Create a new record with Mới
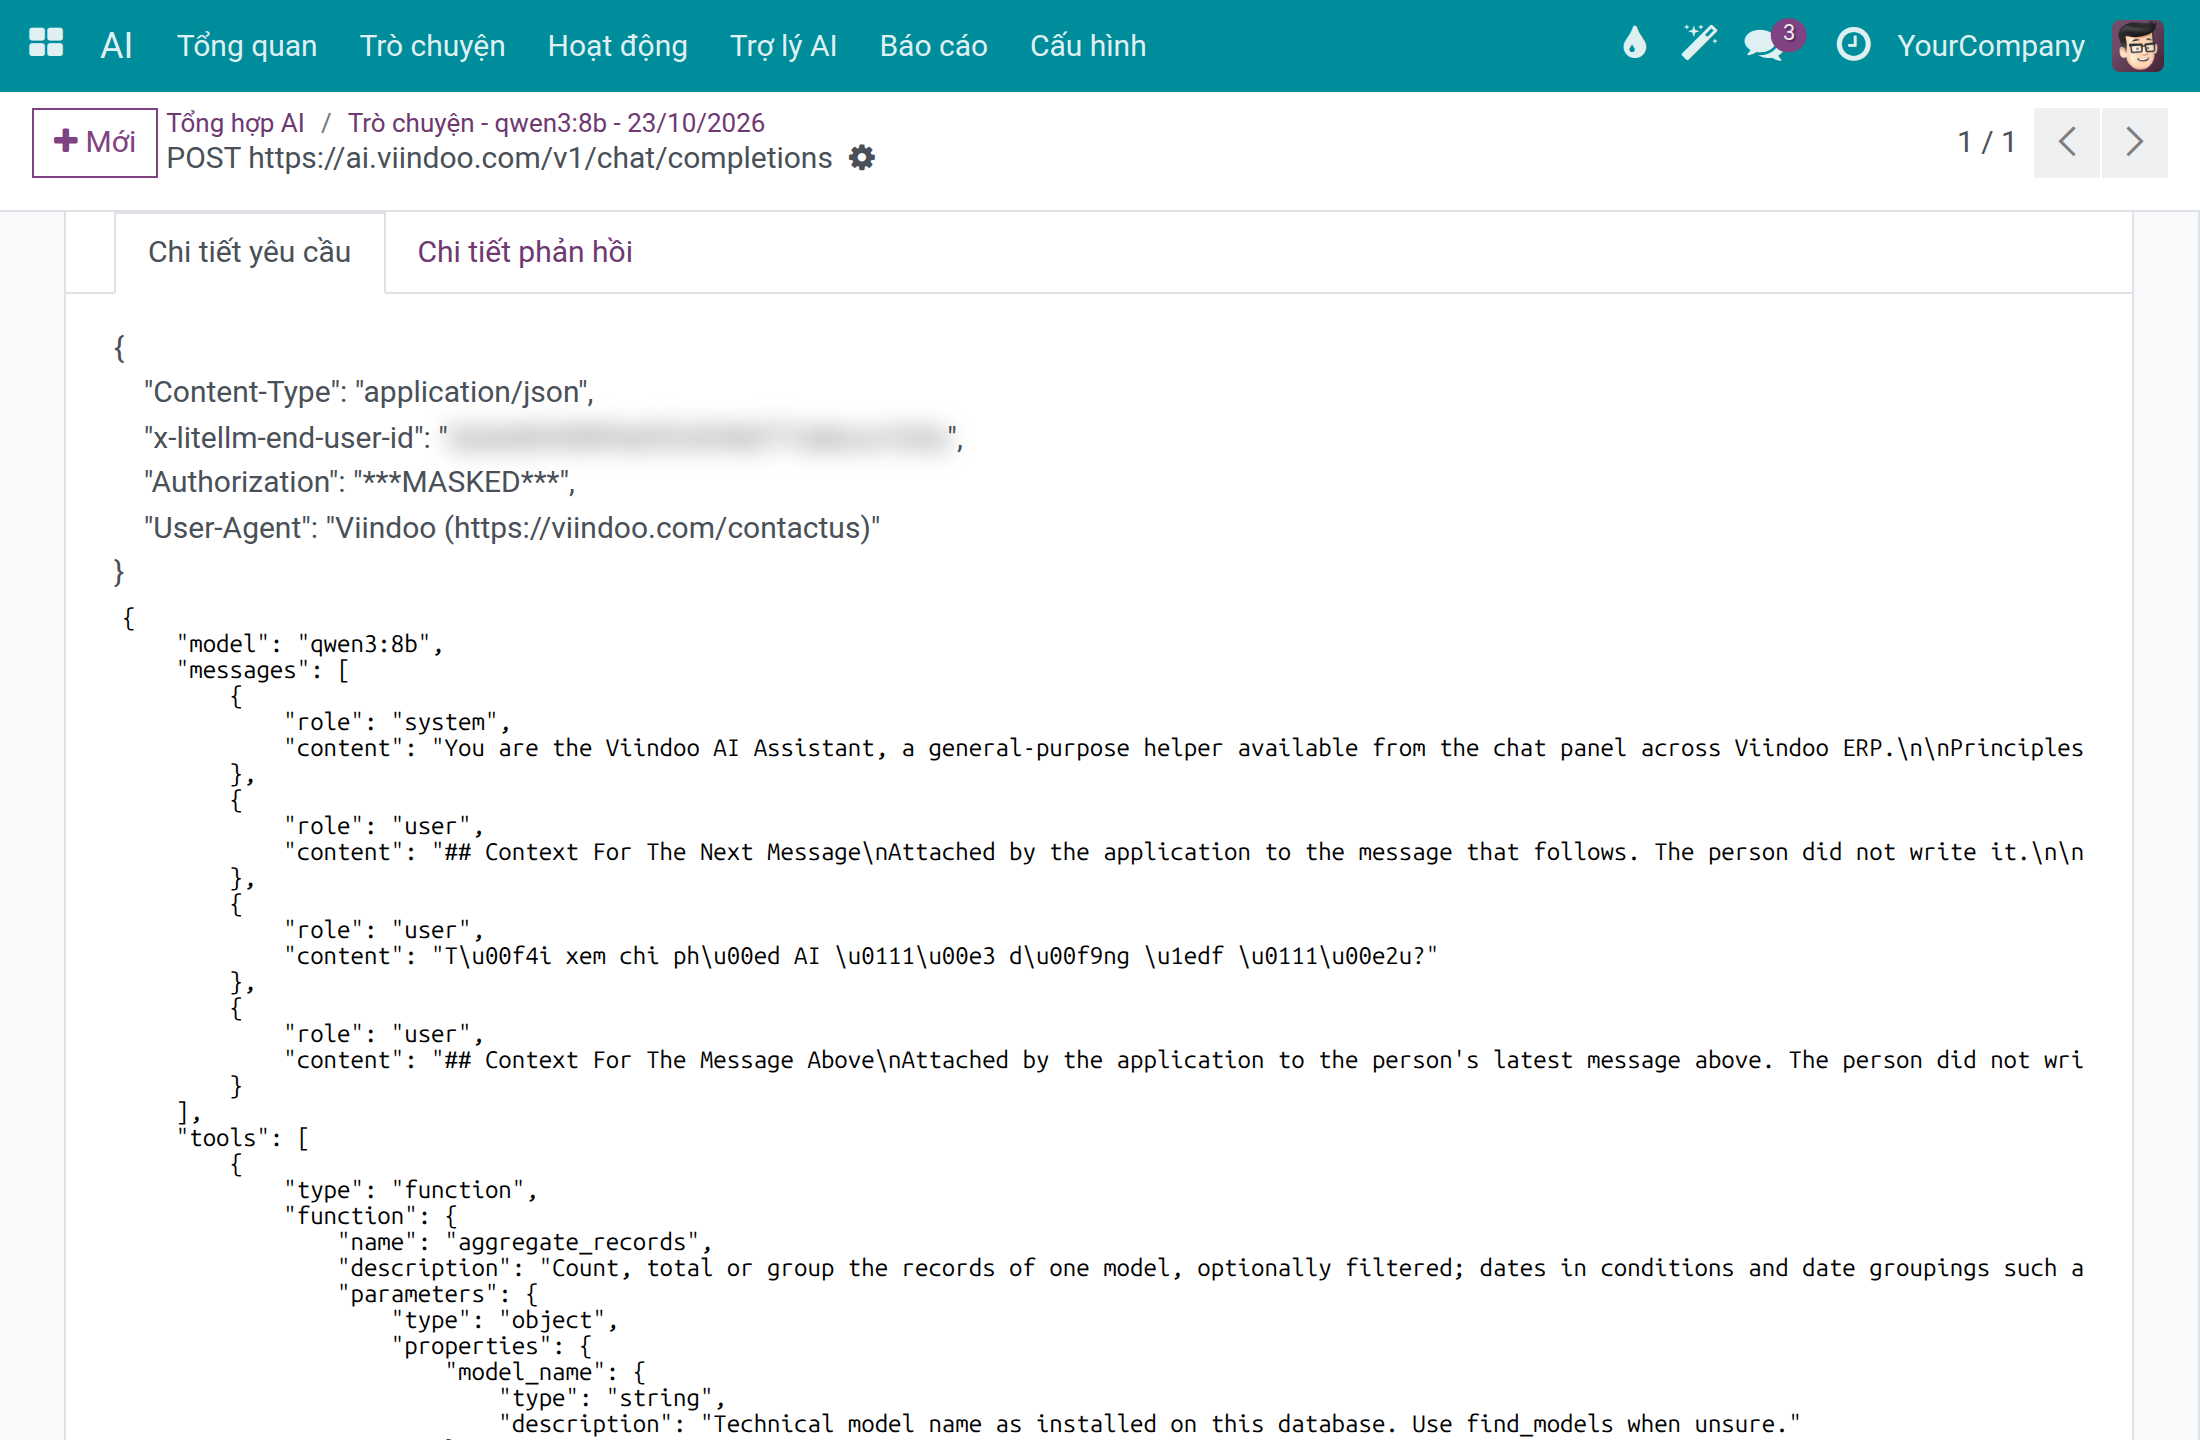This screenshot has width=2200, height=1440. point(94,142)
